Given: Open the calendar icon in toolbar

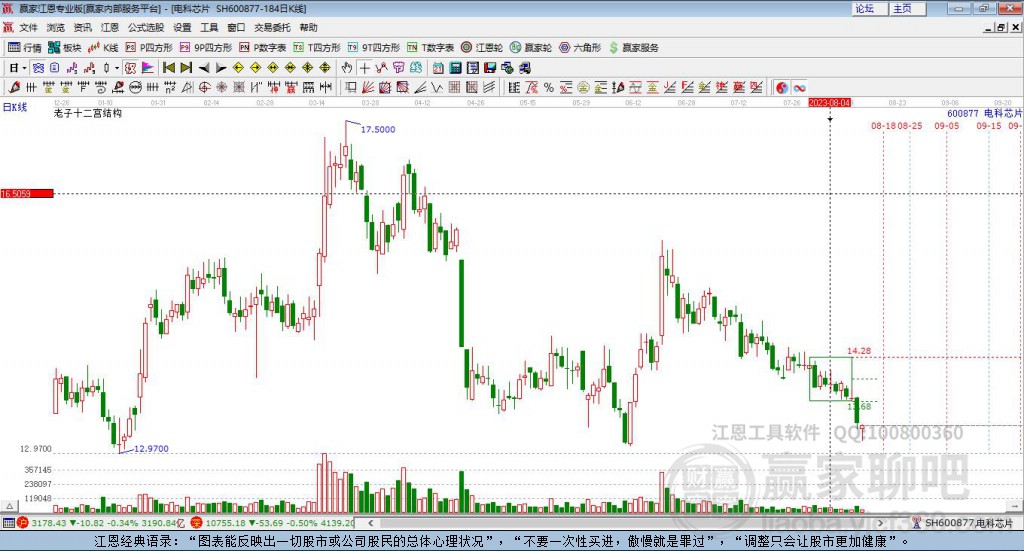Looking at the screenshot, I should pyautogui.click(x=438, y=68).
